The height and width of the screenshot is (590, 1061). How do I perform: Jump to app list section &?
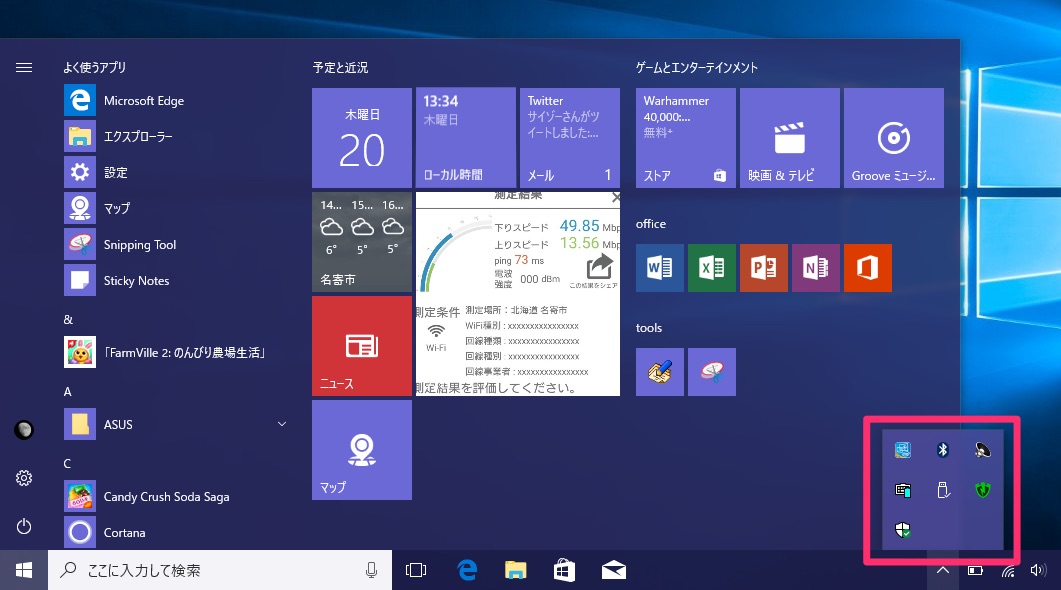click(68, 319)
